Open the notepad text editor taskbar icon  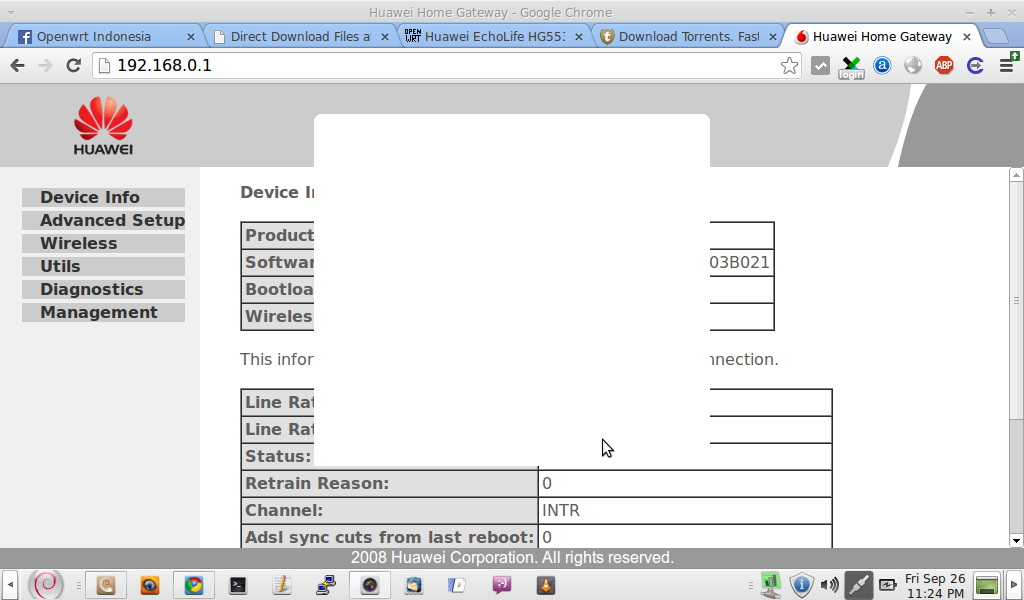[281, 584]
